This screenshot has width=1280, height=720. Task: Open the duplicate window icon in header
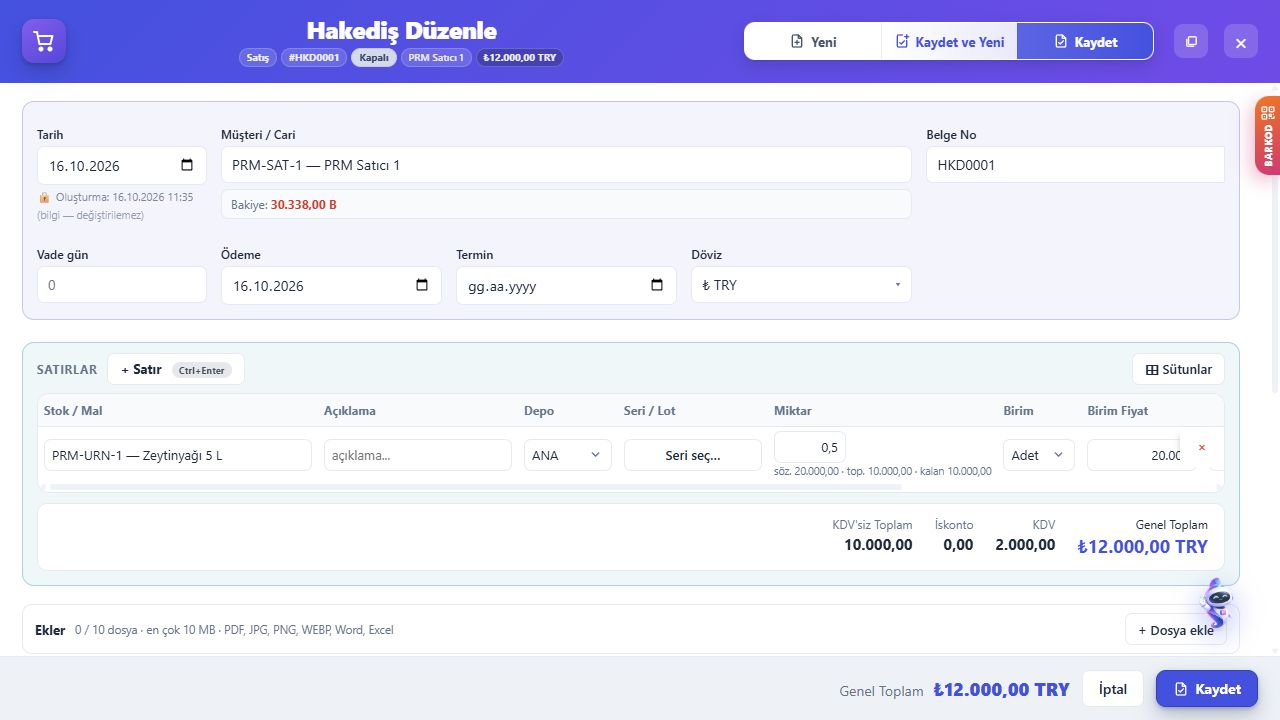tap(1191, 42)
